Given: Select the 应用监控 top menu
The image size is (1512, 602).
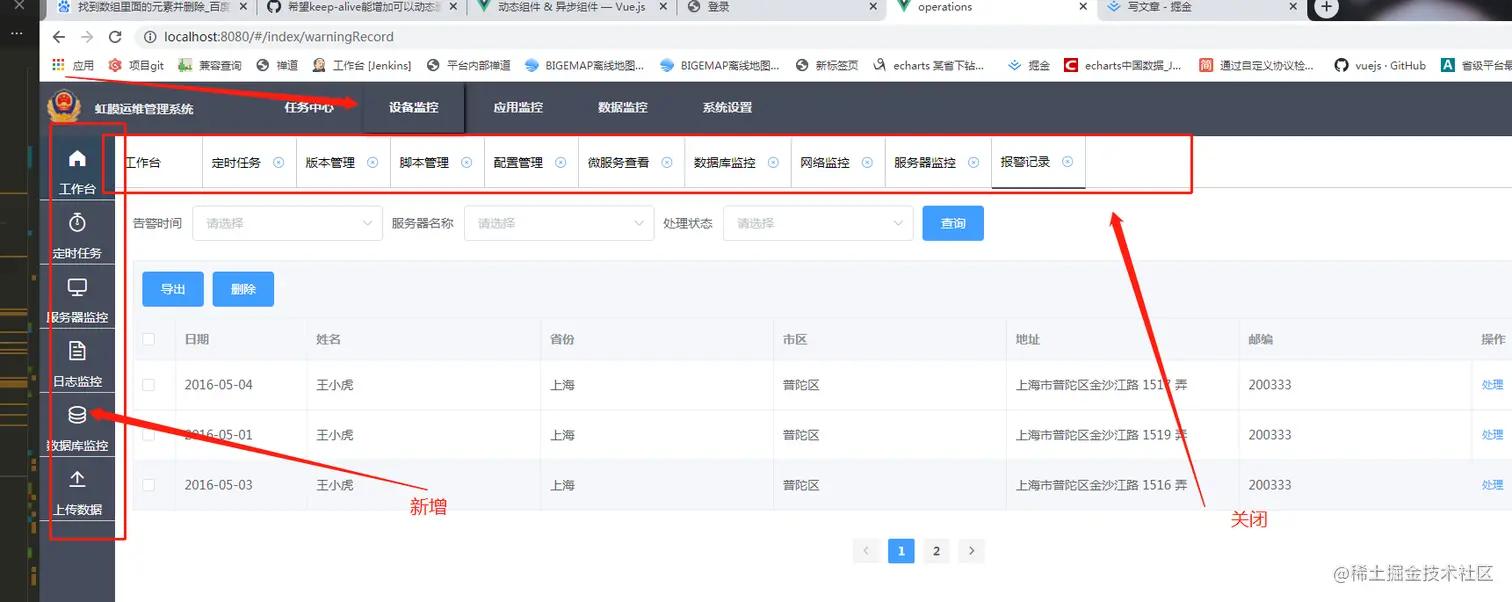Looking at the screenshot, I should pos(518,107).
